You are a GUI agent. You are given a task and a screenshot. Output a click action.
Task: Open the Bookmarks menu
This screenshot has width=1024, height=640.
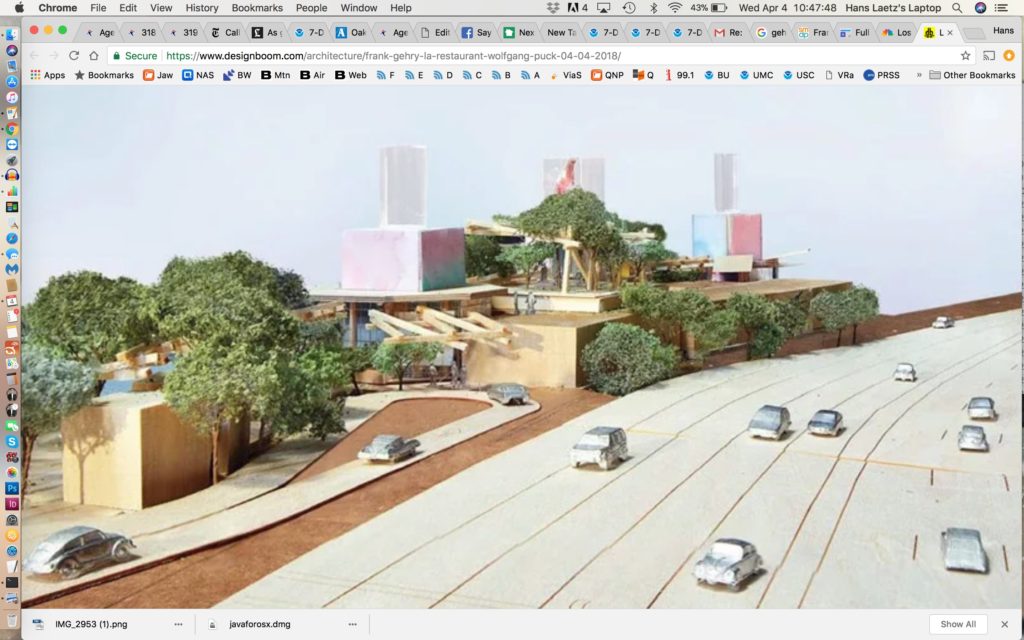coord(257,8)
